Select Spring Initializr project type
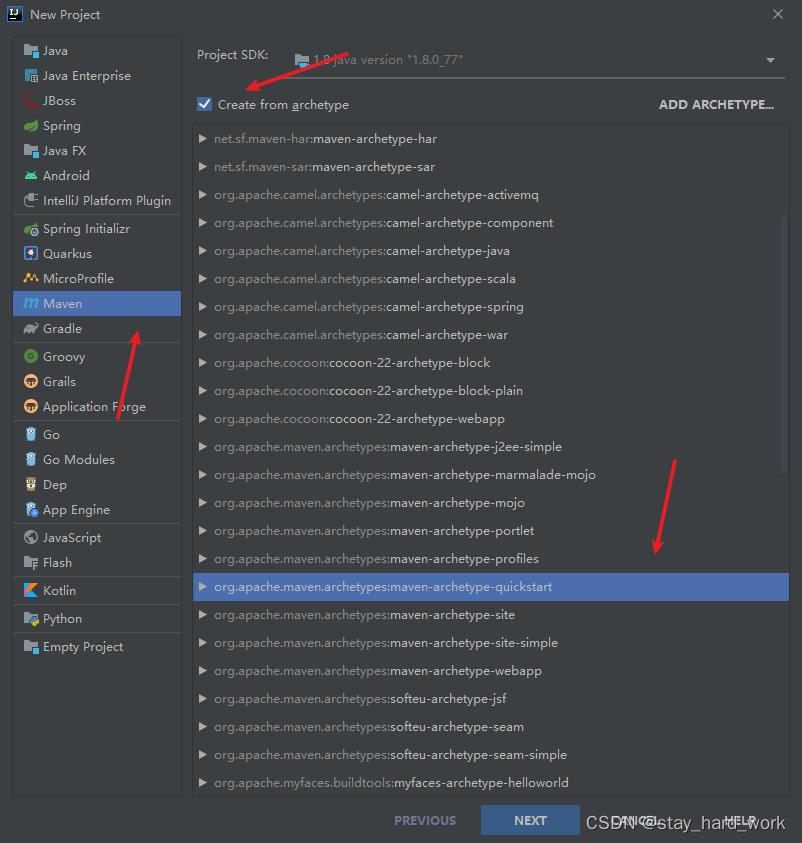This screenshot has height=843, width=802. pyautogui.click(x=97, y=229)
